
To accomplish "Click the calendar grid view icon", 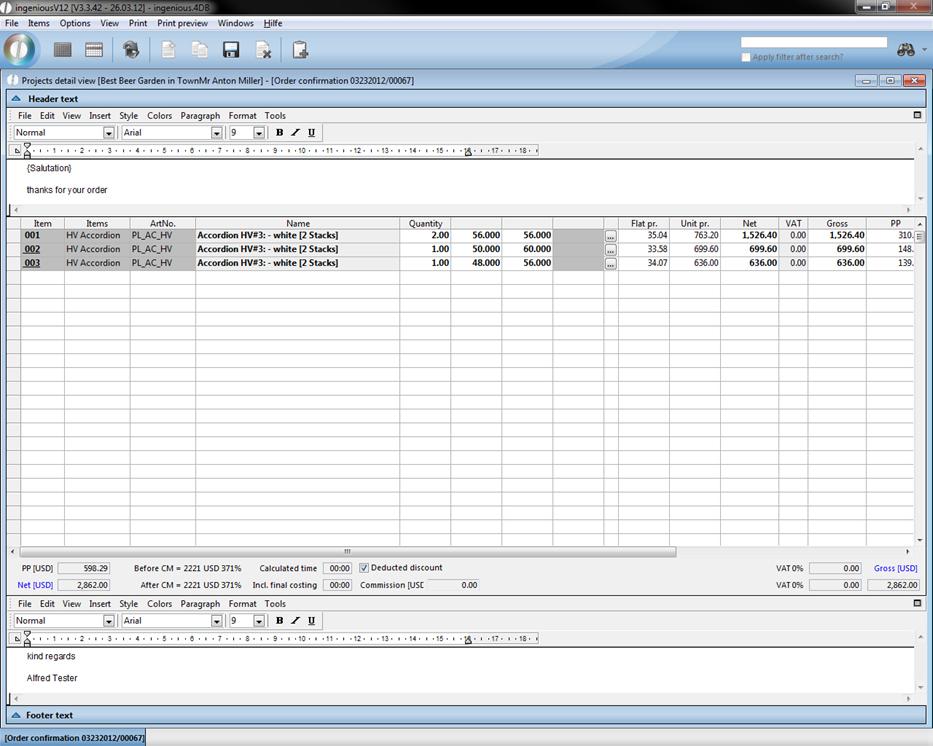I will (x=95, y=50).
